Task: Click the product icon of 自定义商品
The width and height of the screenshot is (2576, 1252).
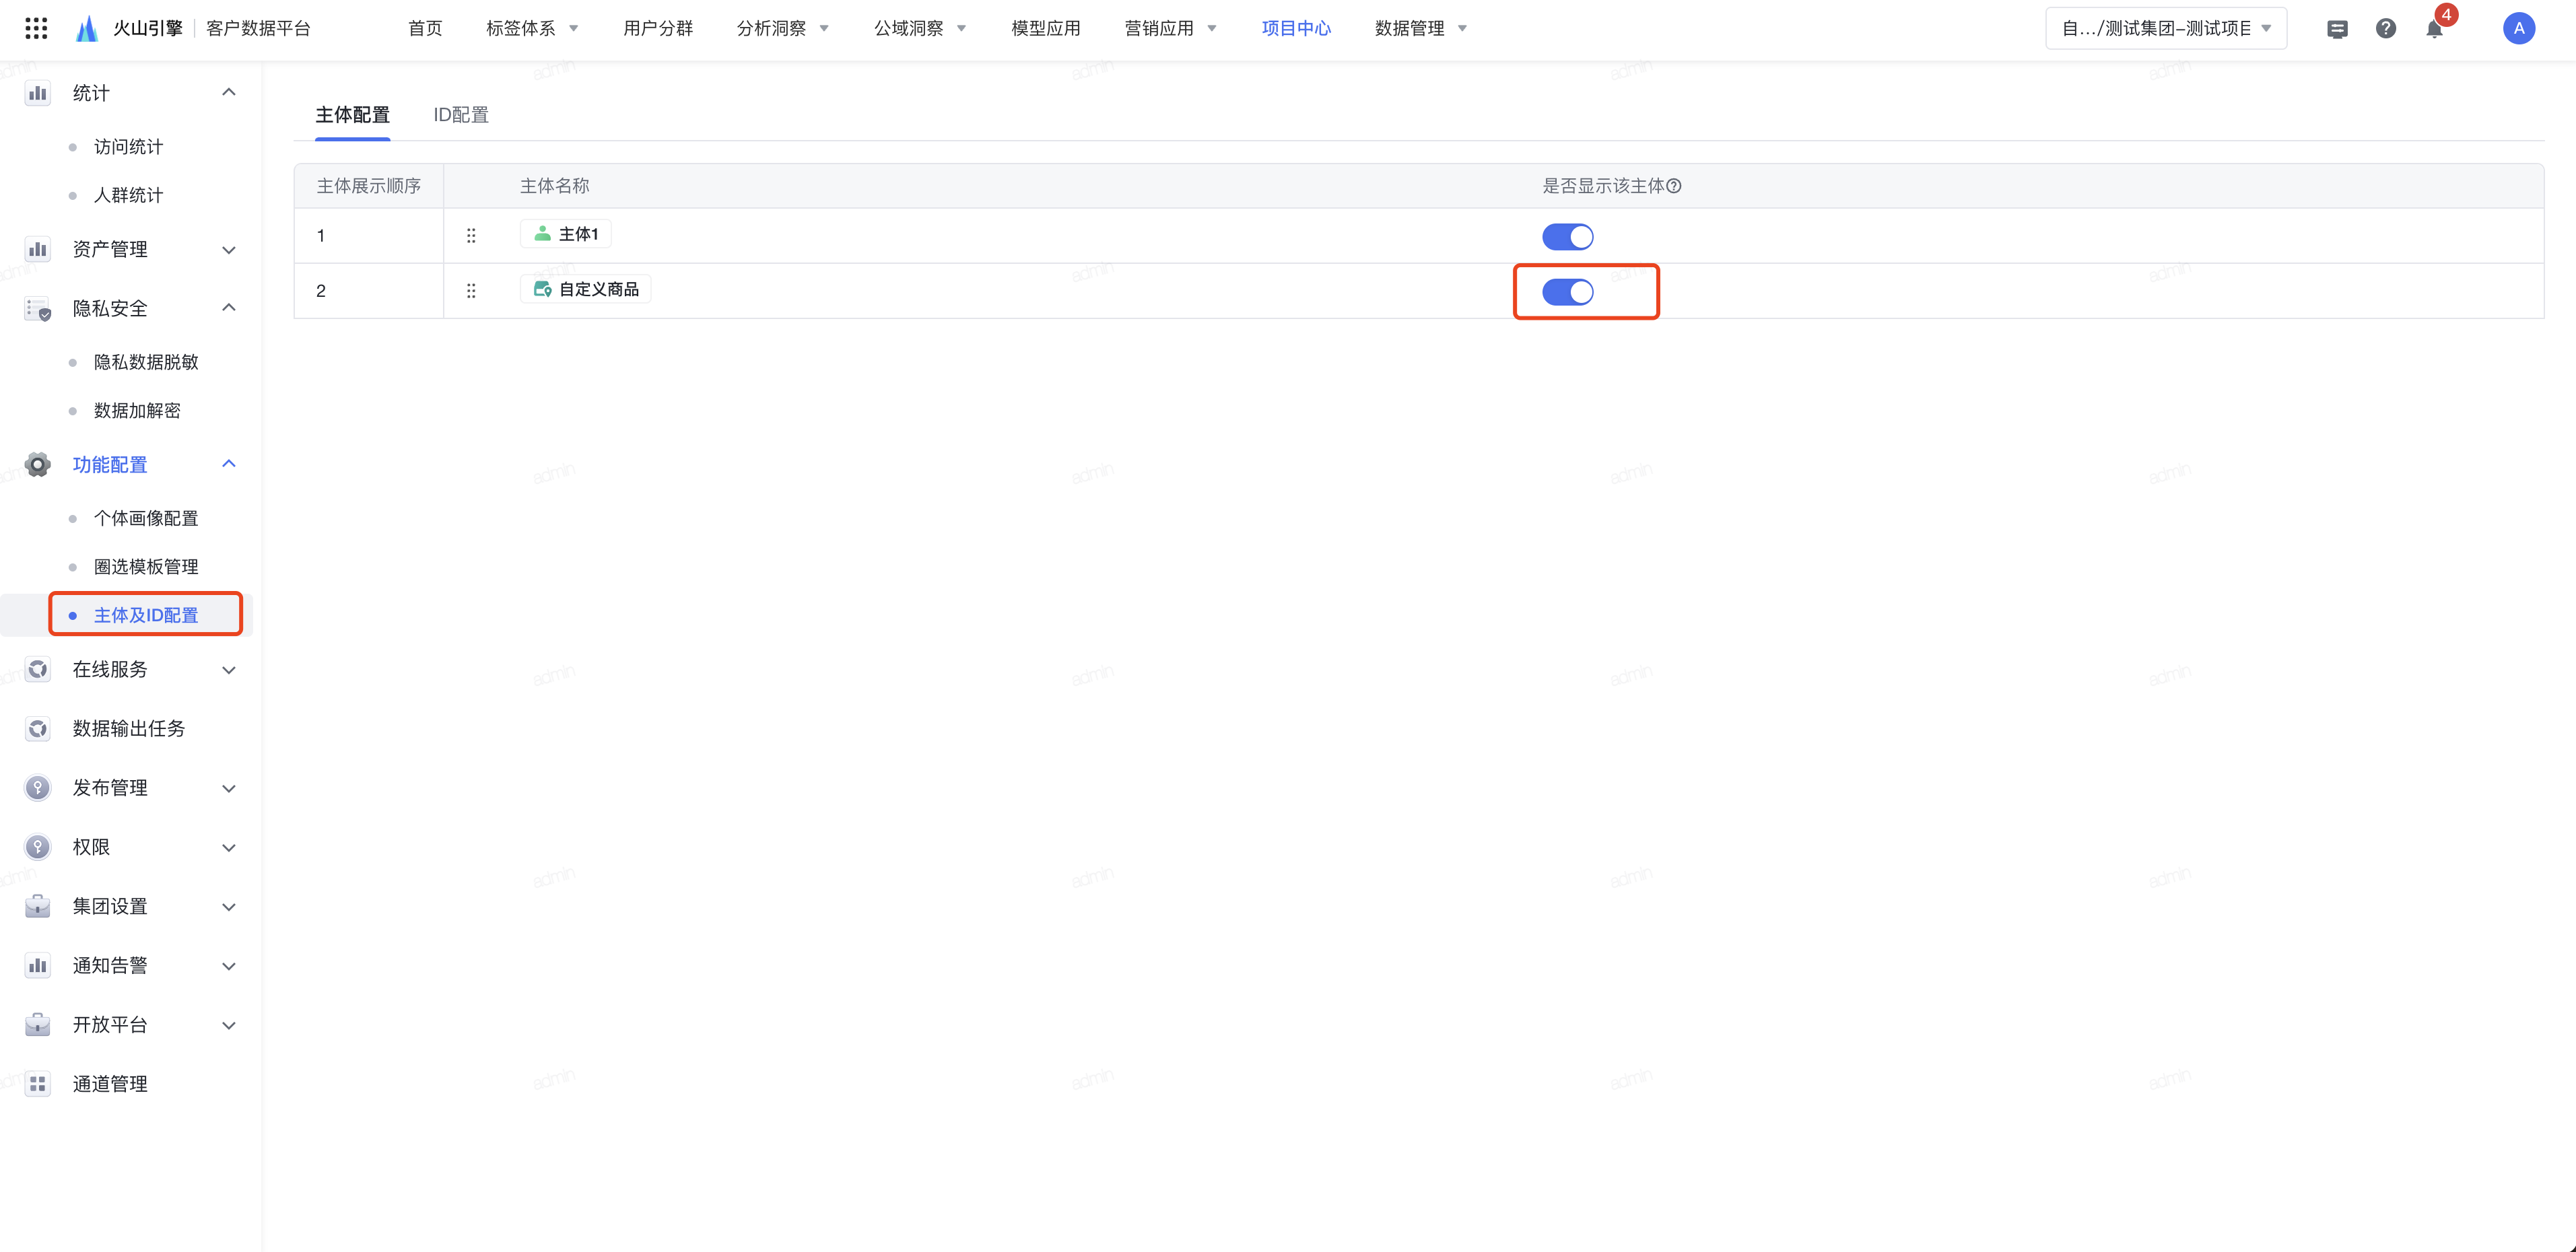Action: click(x=542, y=289)
